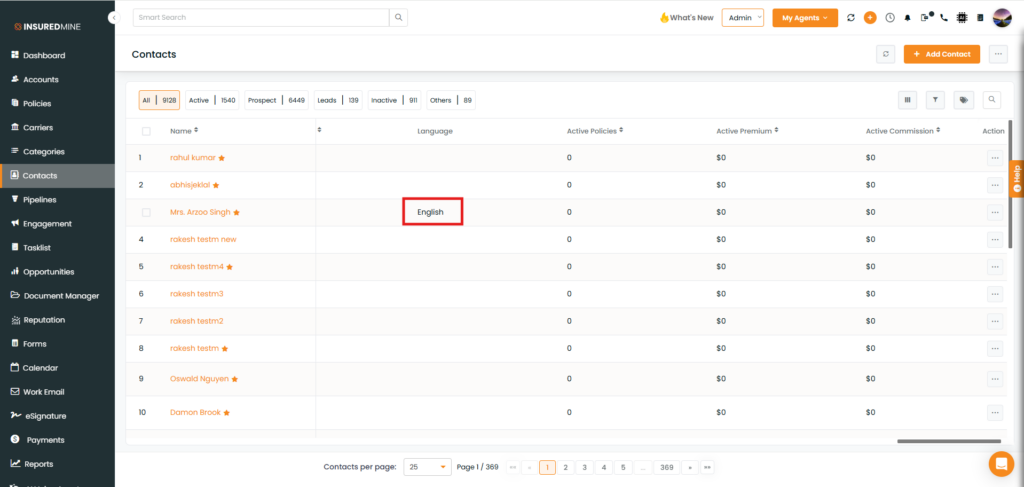Switch to the Prospect filter tab
The width and height of the screenshot is (1024, 487).
pos(276,100)
